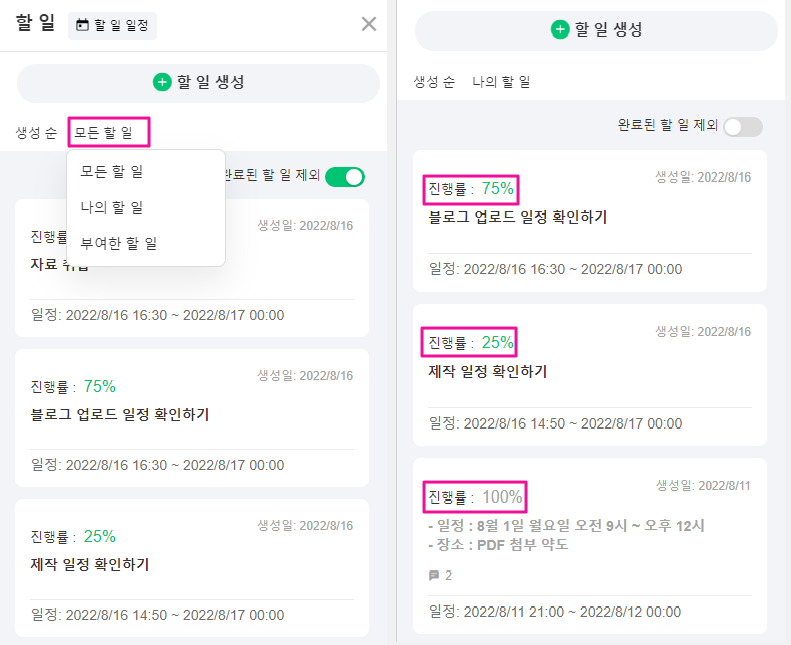Select 모든 할 일 from the dropdown menu
The height and width of the screenshot is (645, 791).
(112, 172)
